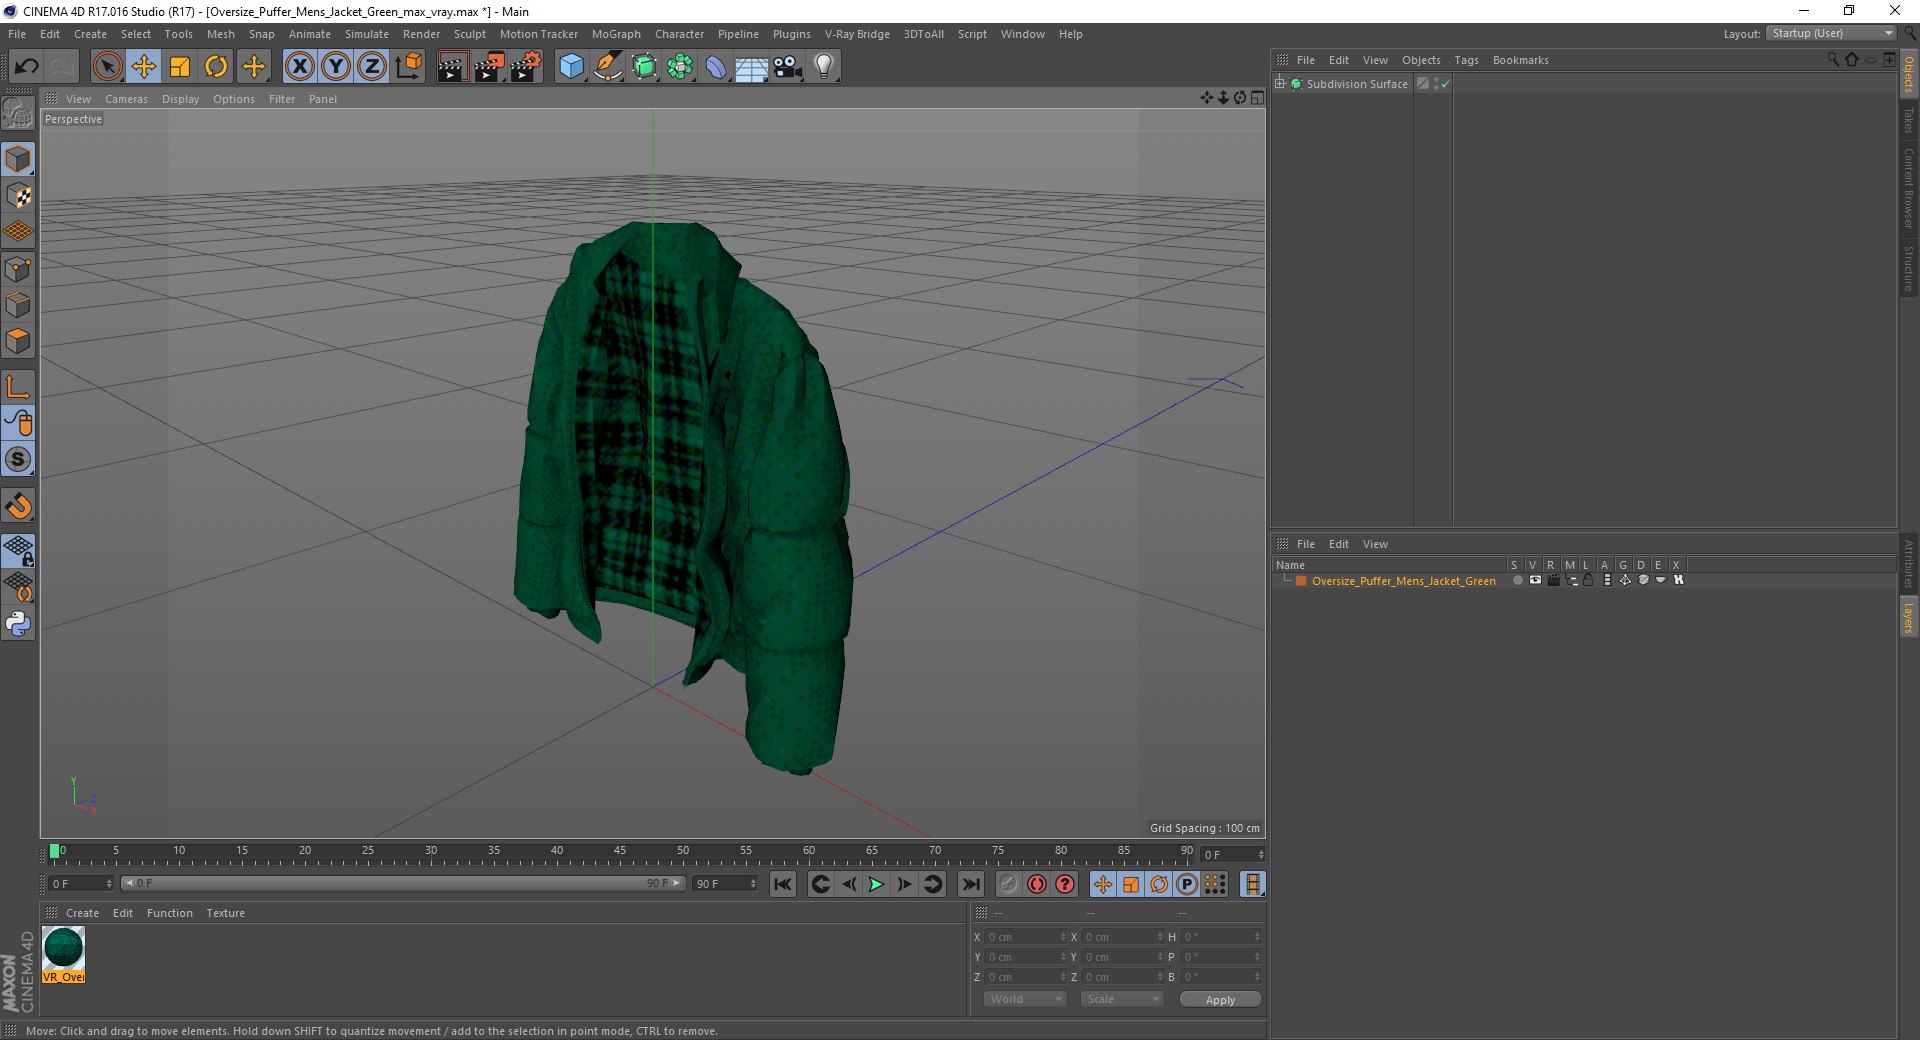This screenshot has width=1920, height=1040.
Task: Add a Camera object
Action: click(x=788, y=67)
